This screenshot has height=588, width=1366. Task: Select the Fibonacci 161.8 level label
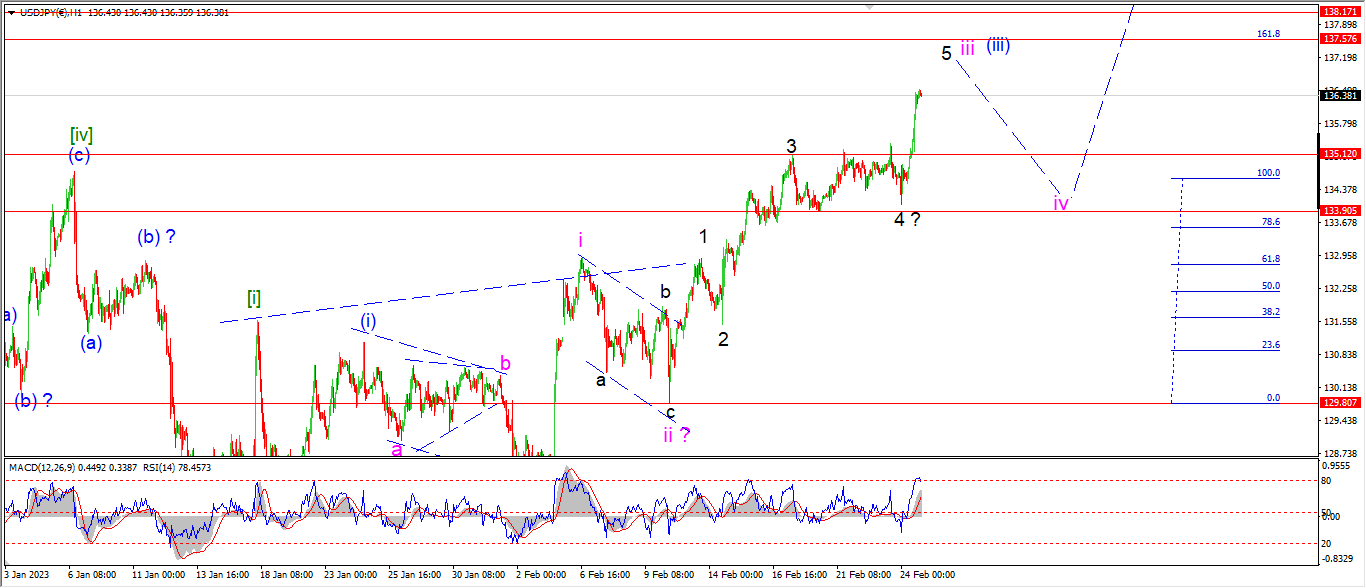point(1268,33)
